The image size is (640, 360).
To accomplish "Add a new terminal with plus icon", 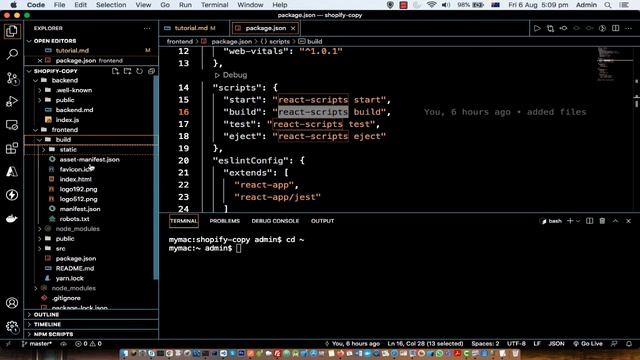I will [x=570, y=221].
